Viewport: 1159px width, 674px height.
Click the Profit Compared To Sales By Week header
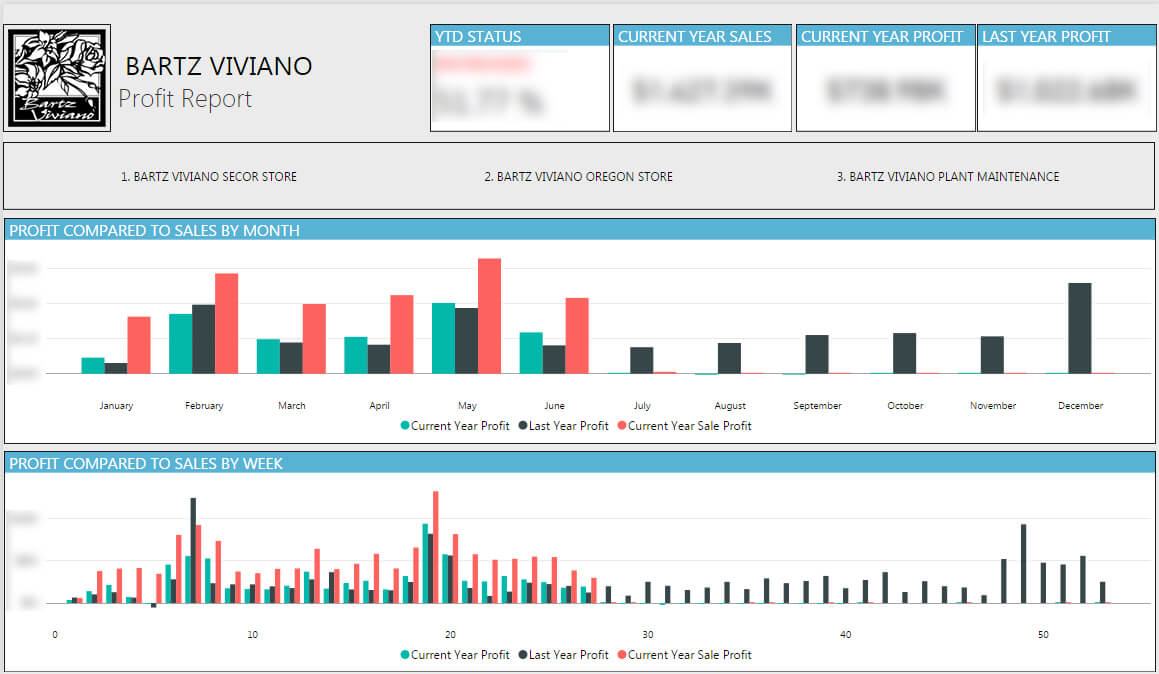[x=147, y=463]
